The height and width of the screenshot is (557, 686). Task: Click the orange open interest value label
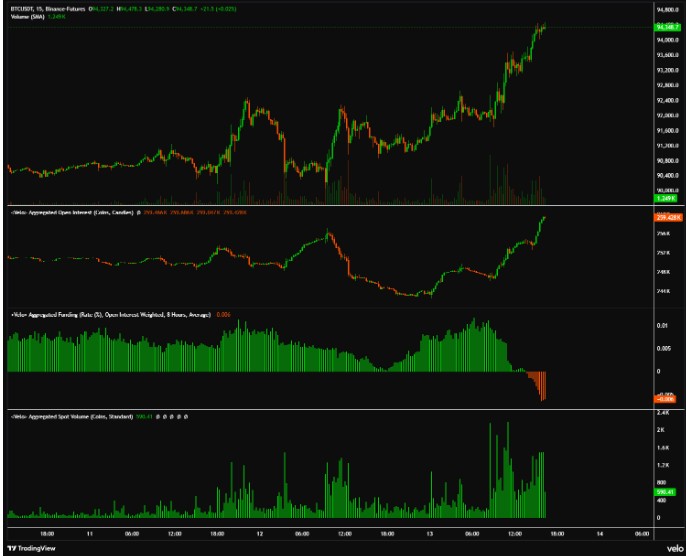pyautogui.click(x=667, y=217)
